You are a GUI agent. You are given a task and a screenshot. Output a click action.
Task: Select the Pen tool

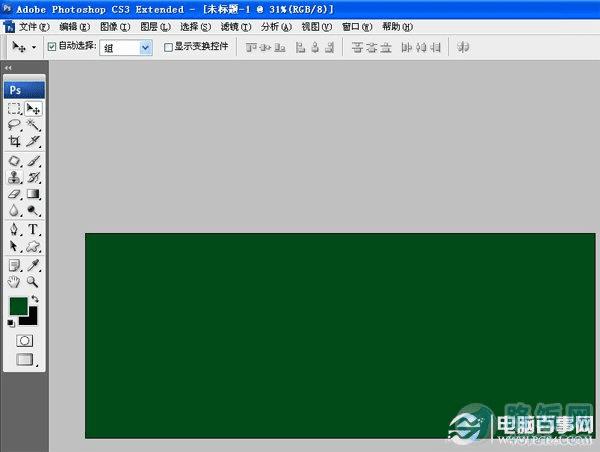coord(15,229)
